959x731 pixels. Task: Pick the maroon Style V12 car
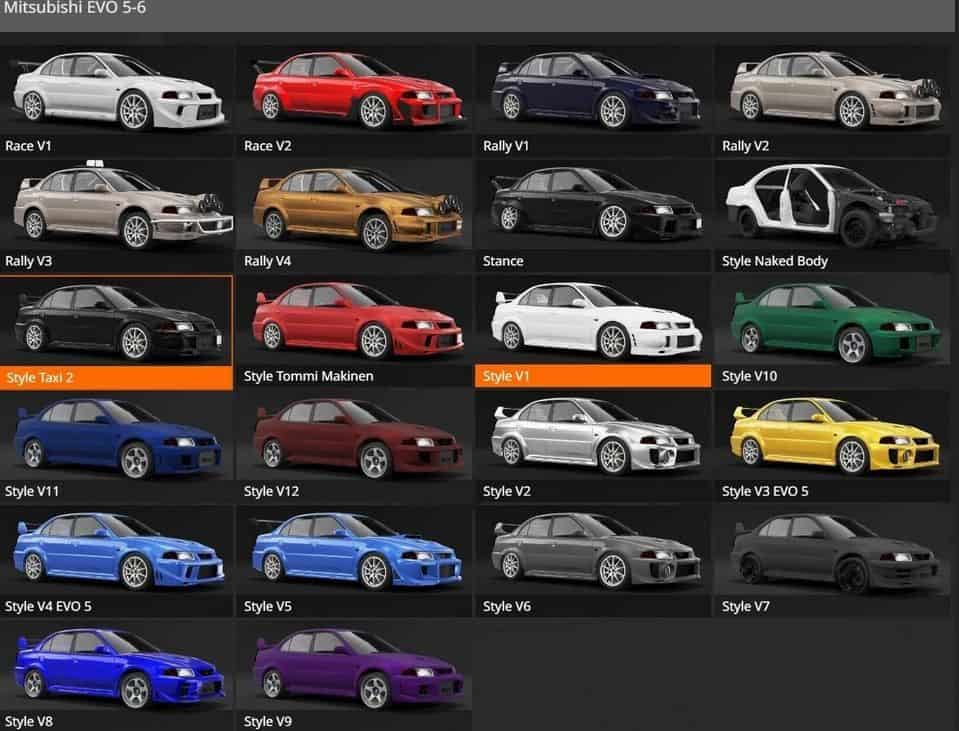(356, 436)
